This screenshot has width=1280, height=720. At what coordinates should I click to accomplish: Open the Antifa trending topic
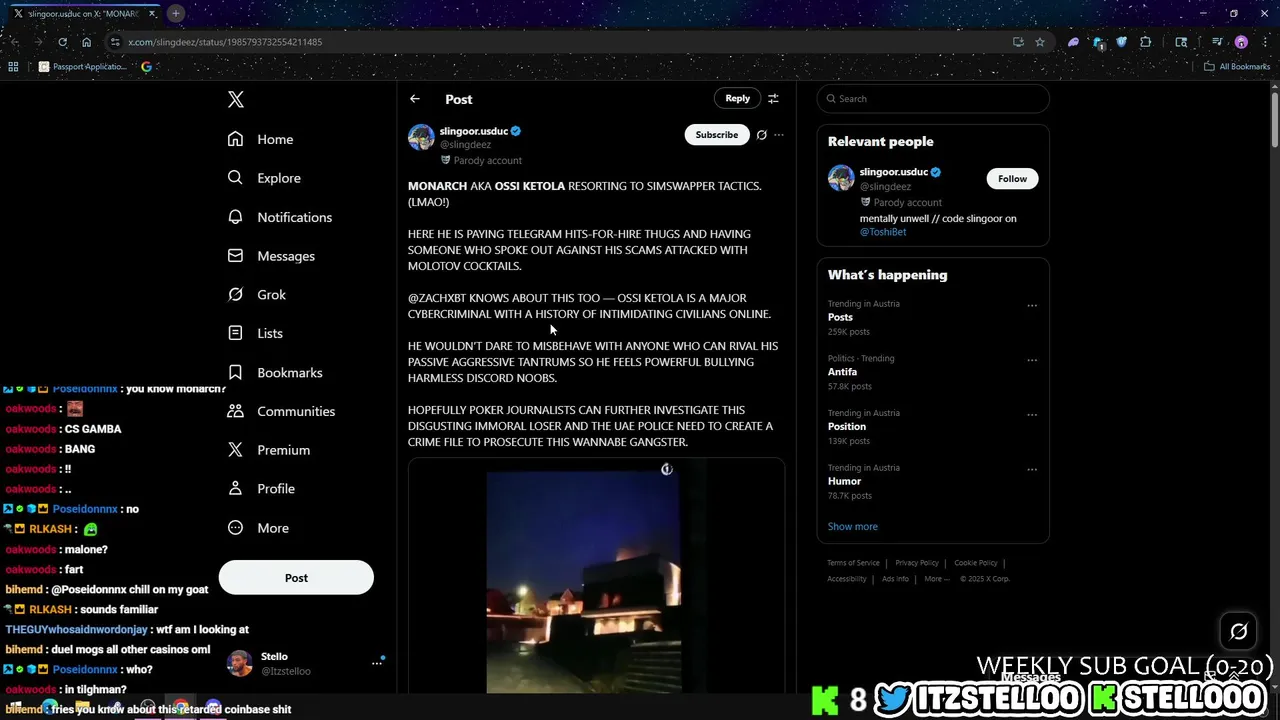coord(842,372)
